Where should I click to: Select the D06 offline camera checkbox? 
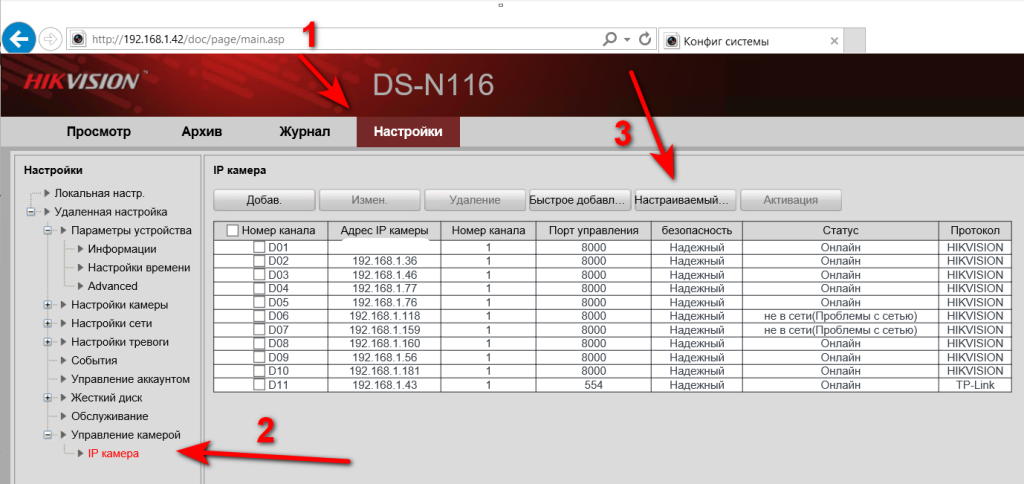(259, 316)
